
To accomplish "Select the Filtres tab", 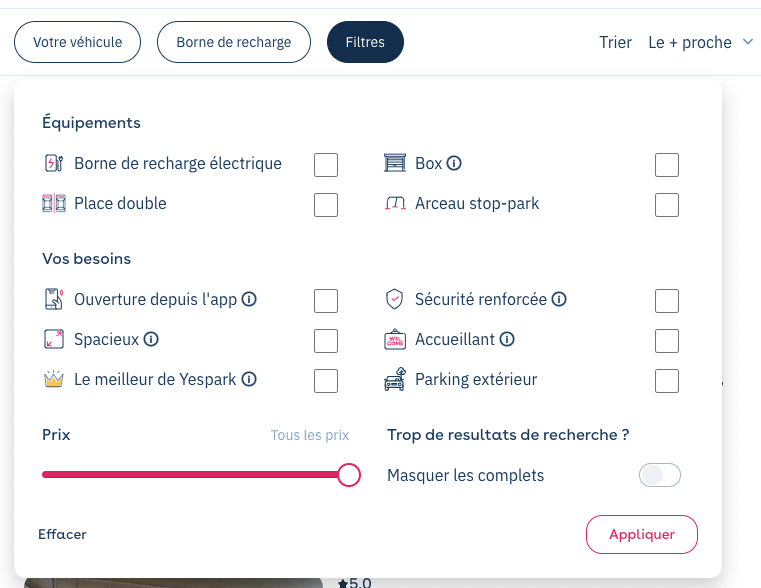I will point(365,42).
